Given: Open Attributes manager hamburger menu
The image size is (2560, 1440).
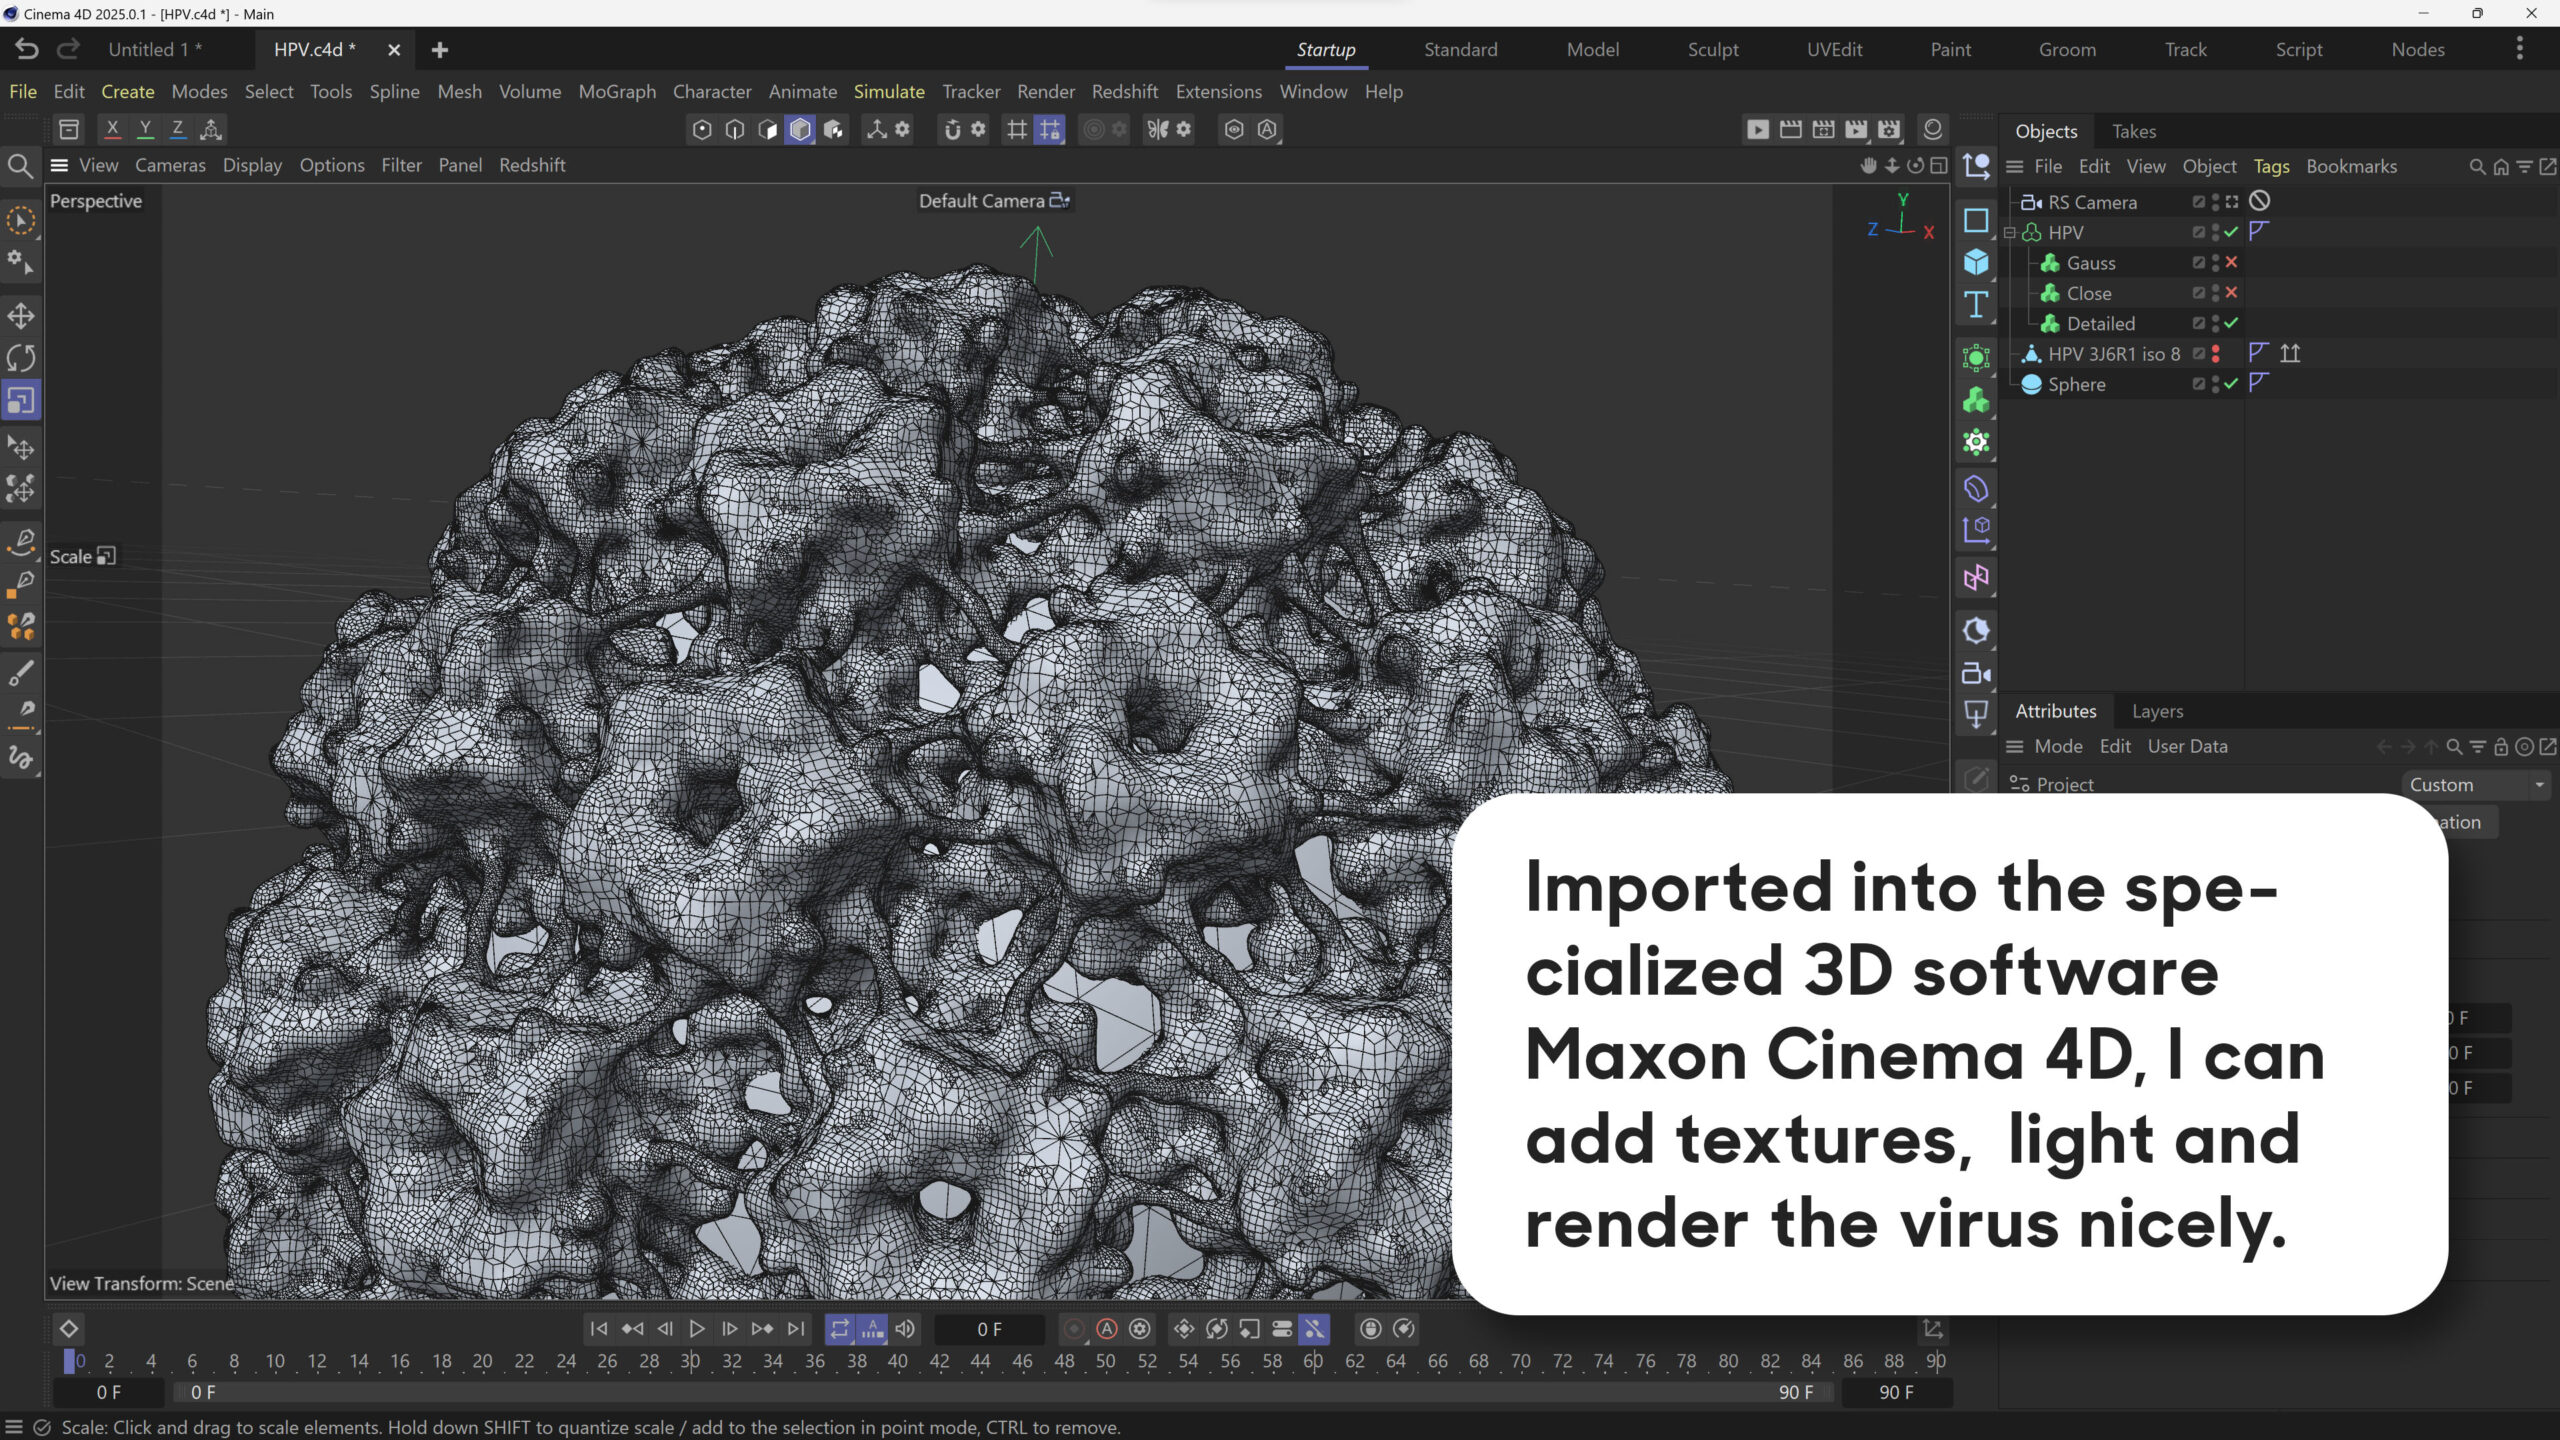Looking at the screenshot, I should tap(2014, 747).
